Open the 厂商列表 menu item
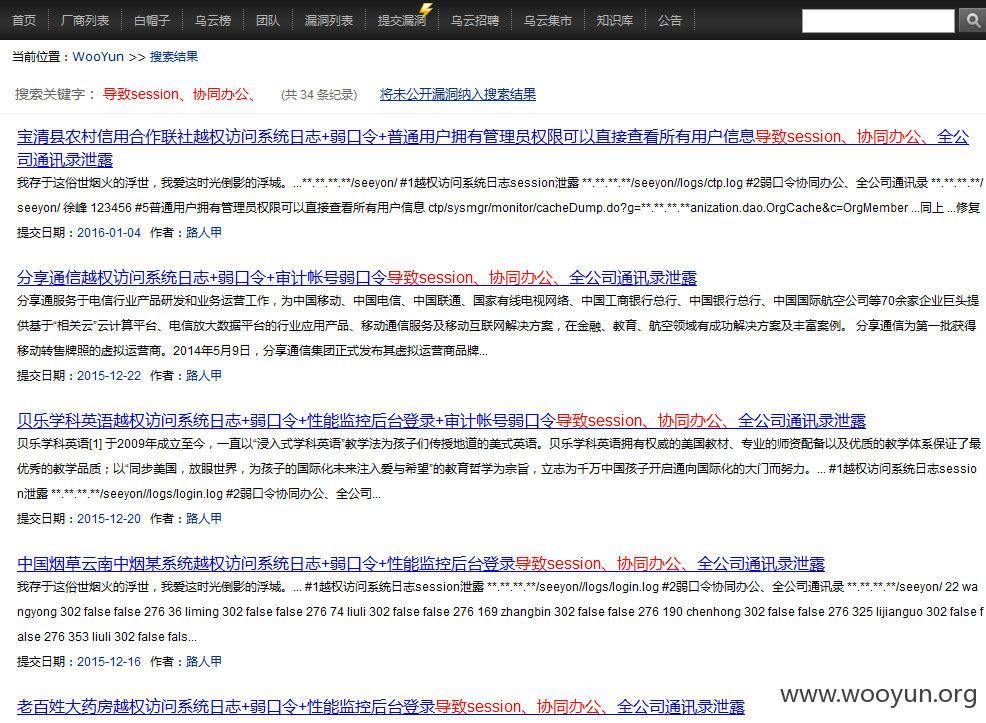This screenshot has width=986, height=723. 85,21
